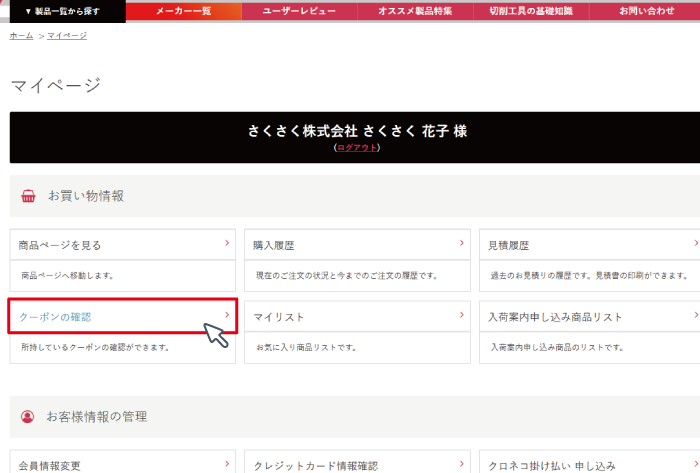Click arrow beside 商品ページを見る
The image size is (700, 473).
click(x=227, y=243)
